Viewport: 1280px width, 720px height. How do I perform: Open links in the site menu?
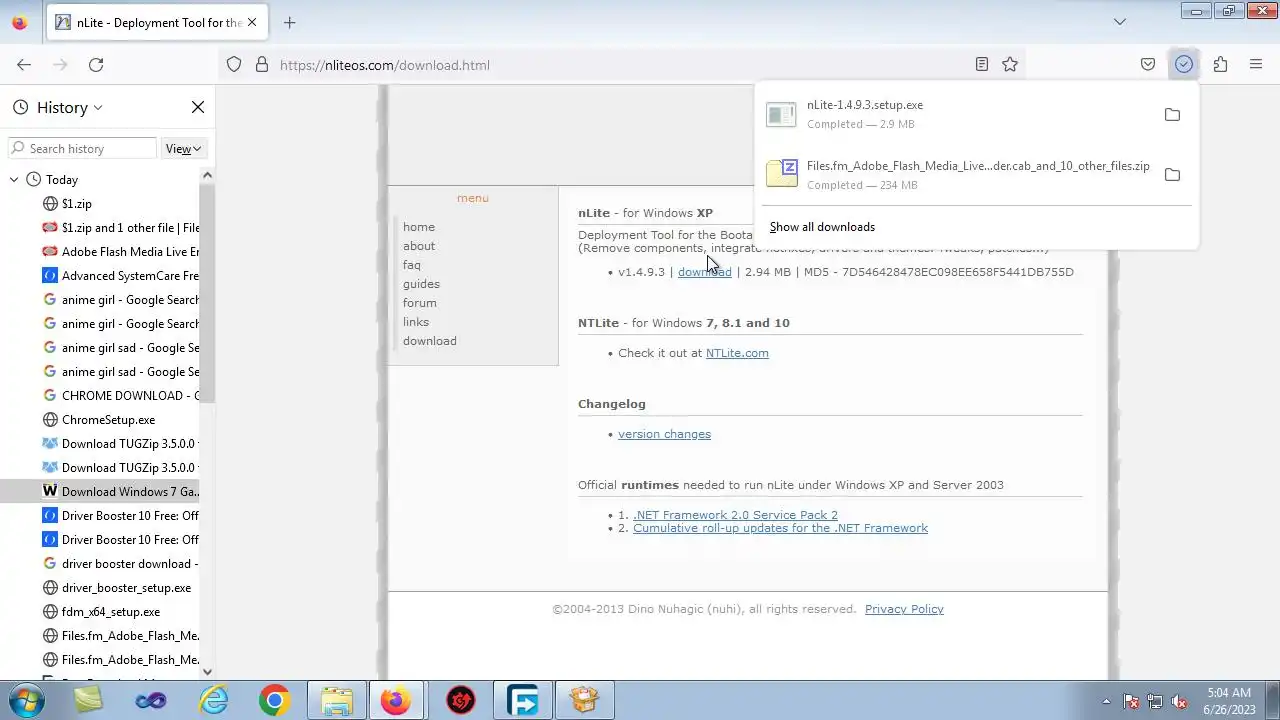point(416,322)
